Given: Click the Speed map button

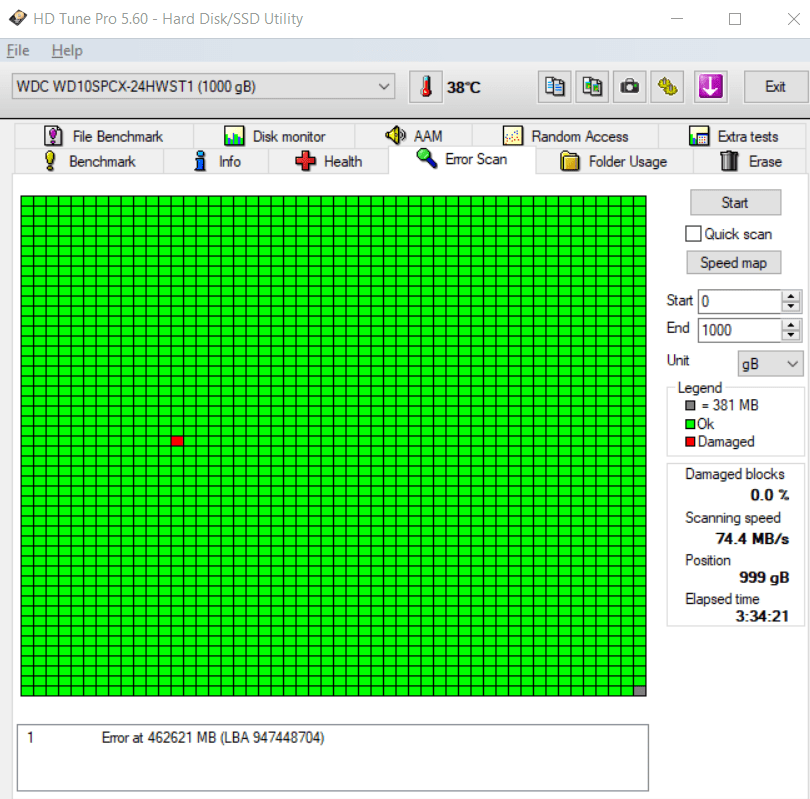Looking at the screenshot, I should (x=733, y=262).
